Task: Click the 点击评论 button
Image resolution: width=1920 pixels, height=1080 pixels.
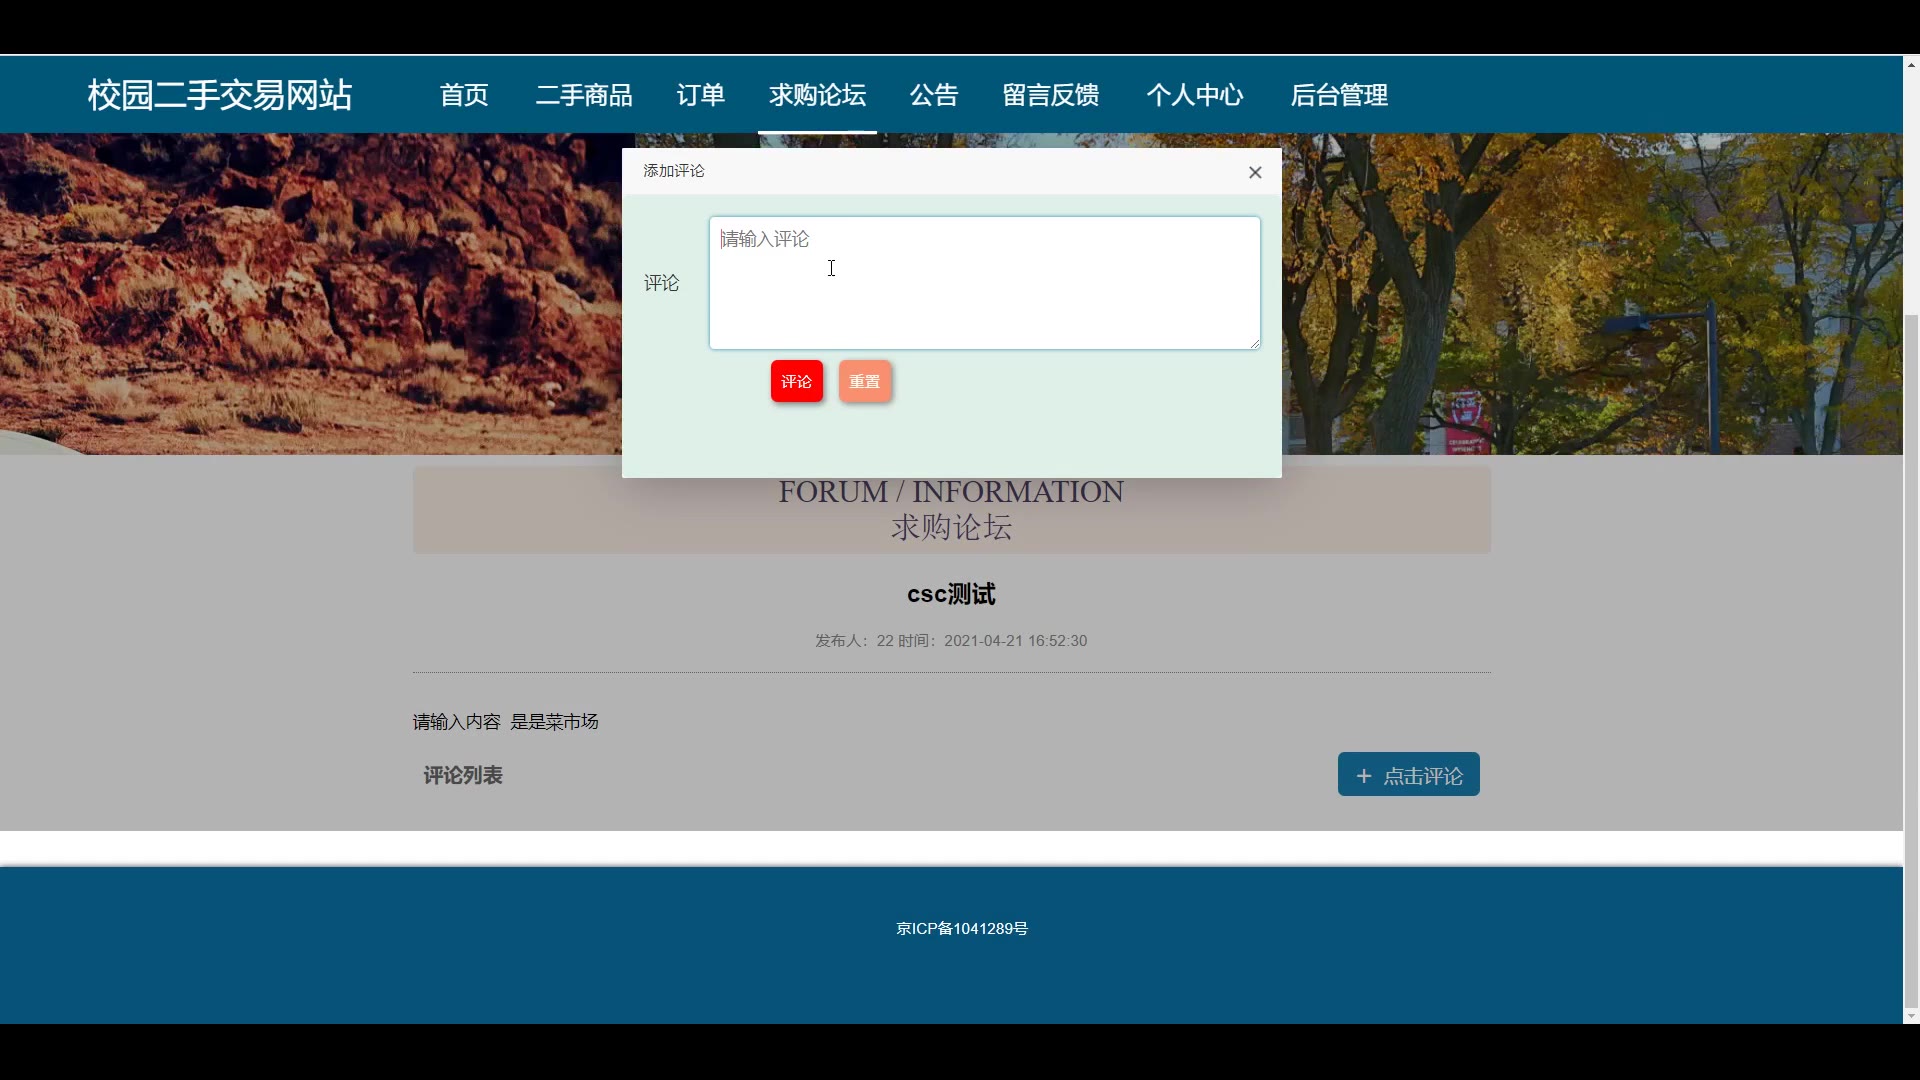Action: tap(1409, 775)
